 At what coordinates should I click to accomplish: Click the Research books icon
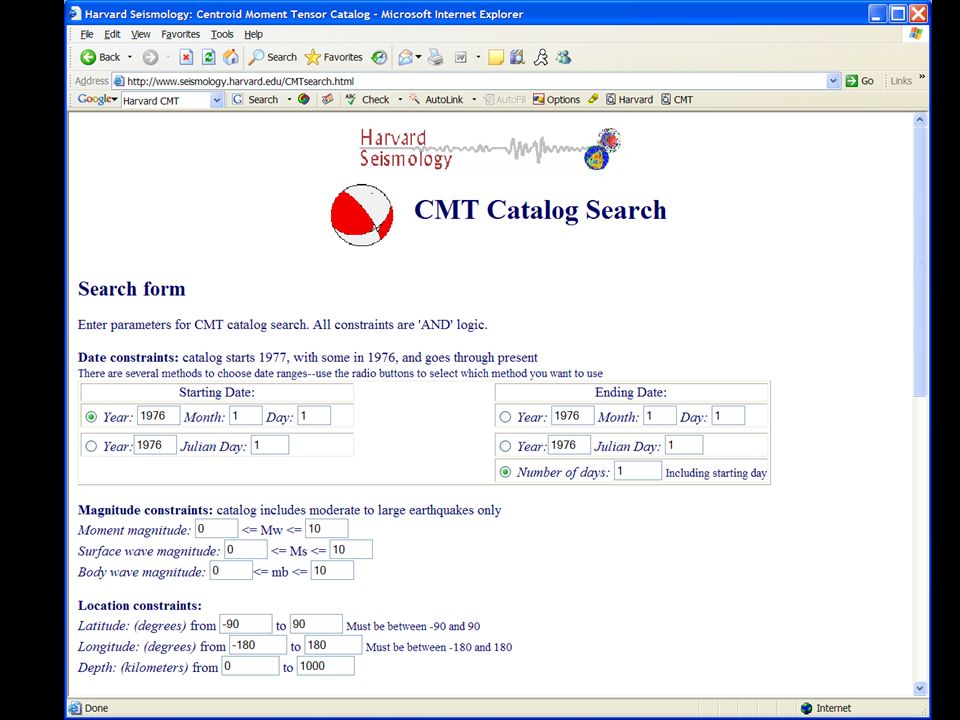pyautogui.click(x=517, y=57)
